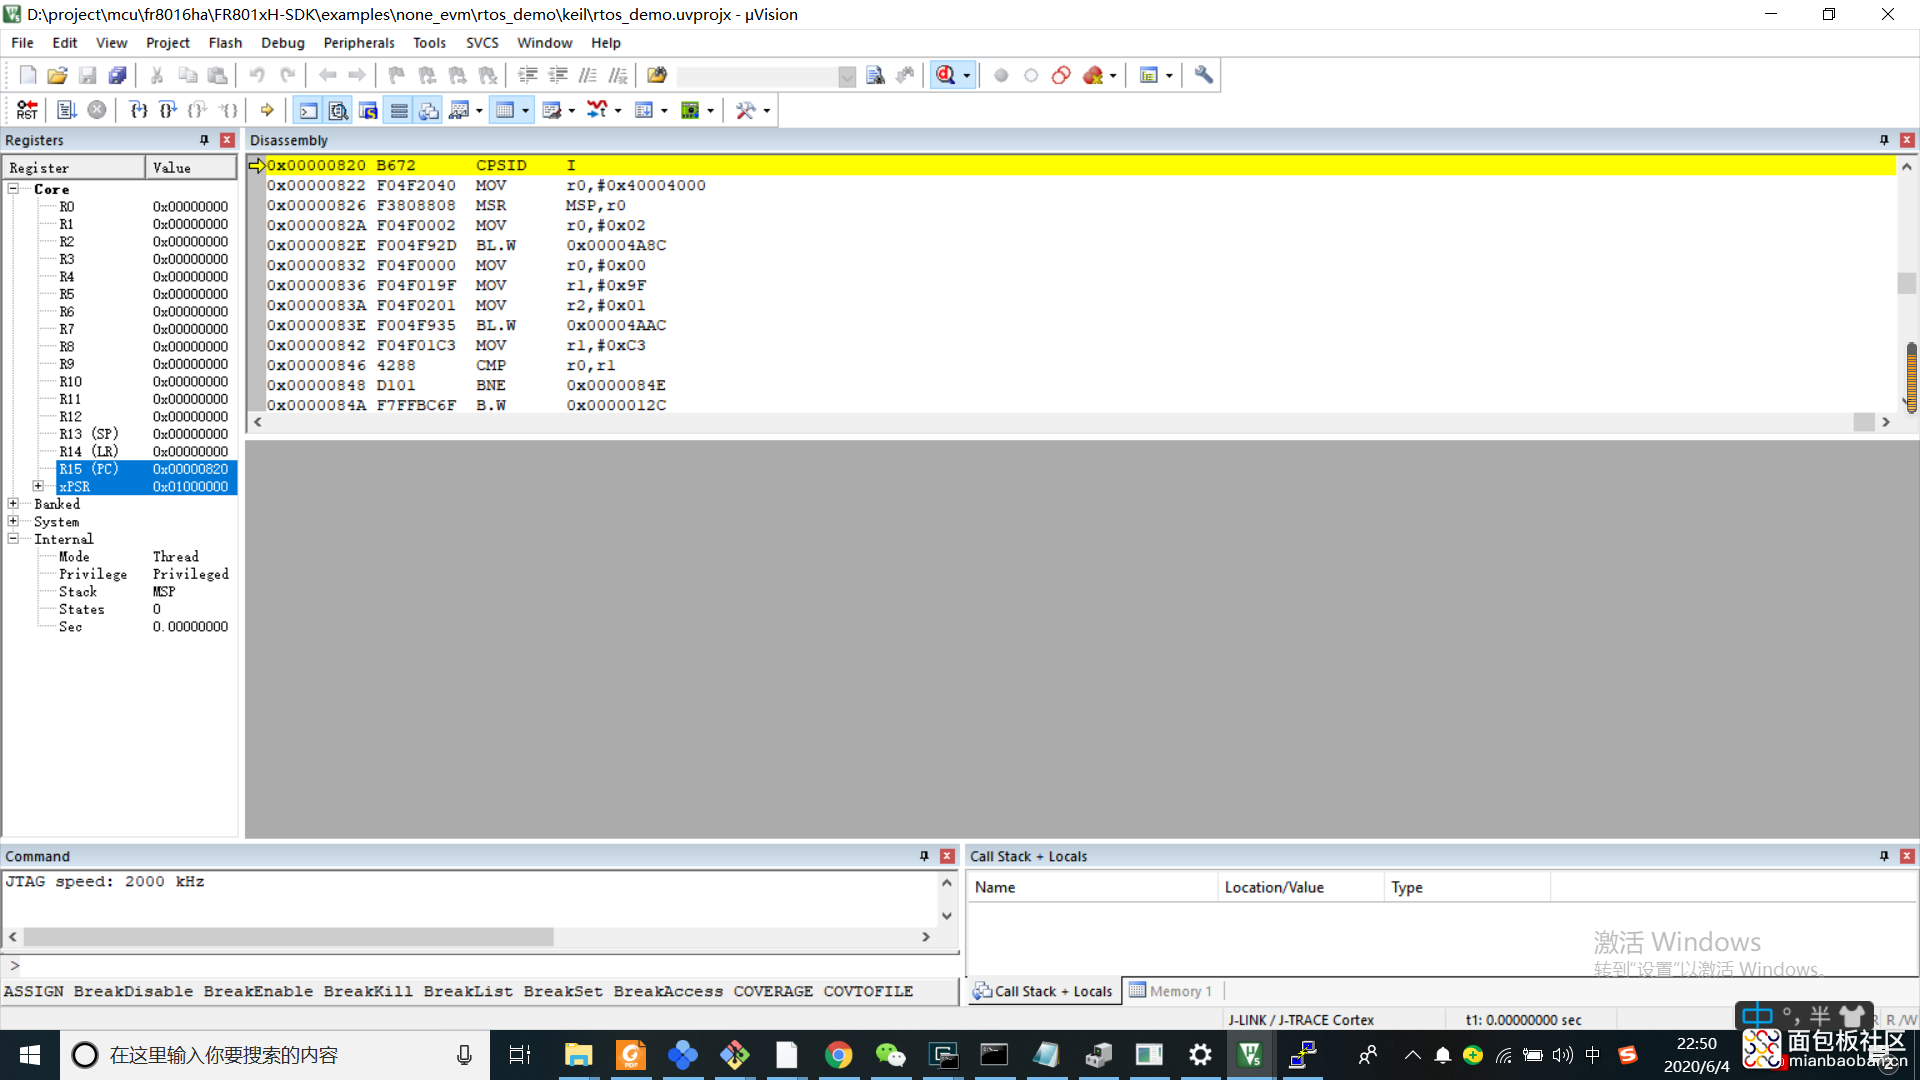Open the Flash menu
Viewport: 1920px width, 1080px height.
[225, 43]
